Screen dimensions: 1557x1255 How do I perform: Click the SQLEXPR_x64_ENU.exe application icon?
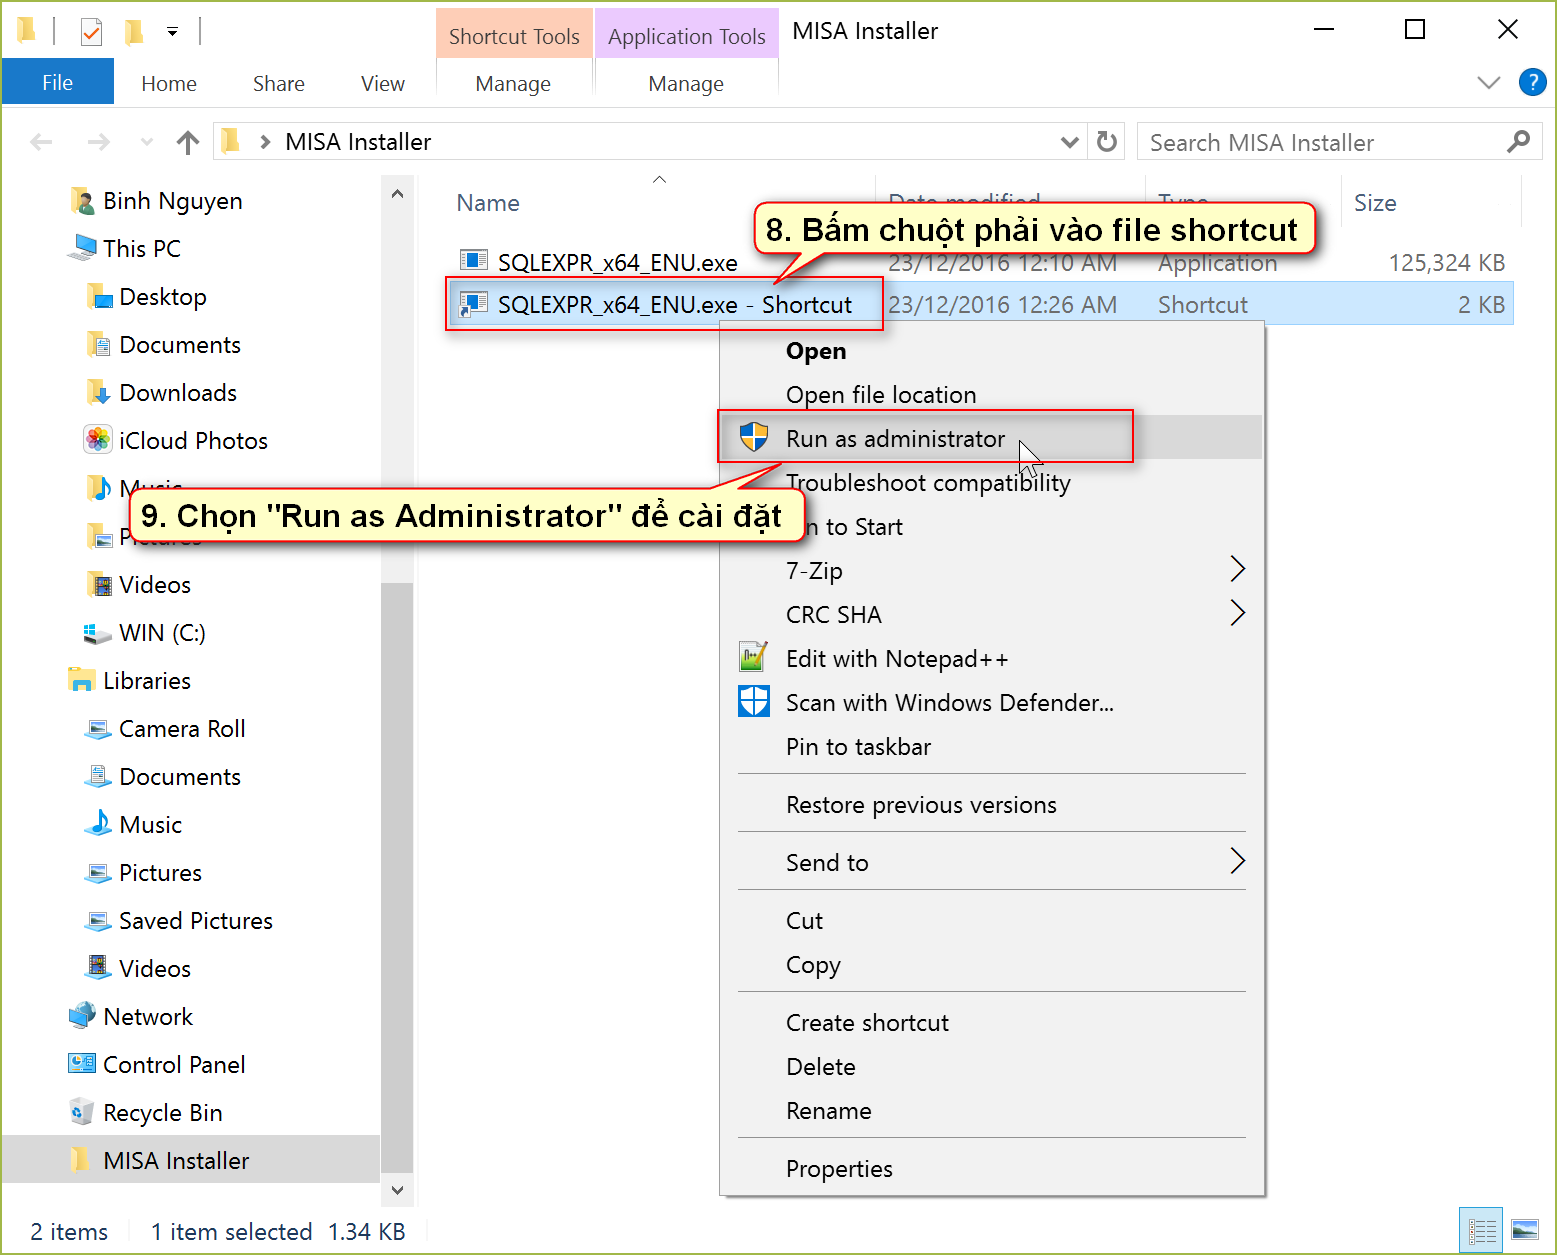(474, 261)
